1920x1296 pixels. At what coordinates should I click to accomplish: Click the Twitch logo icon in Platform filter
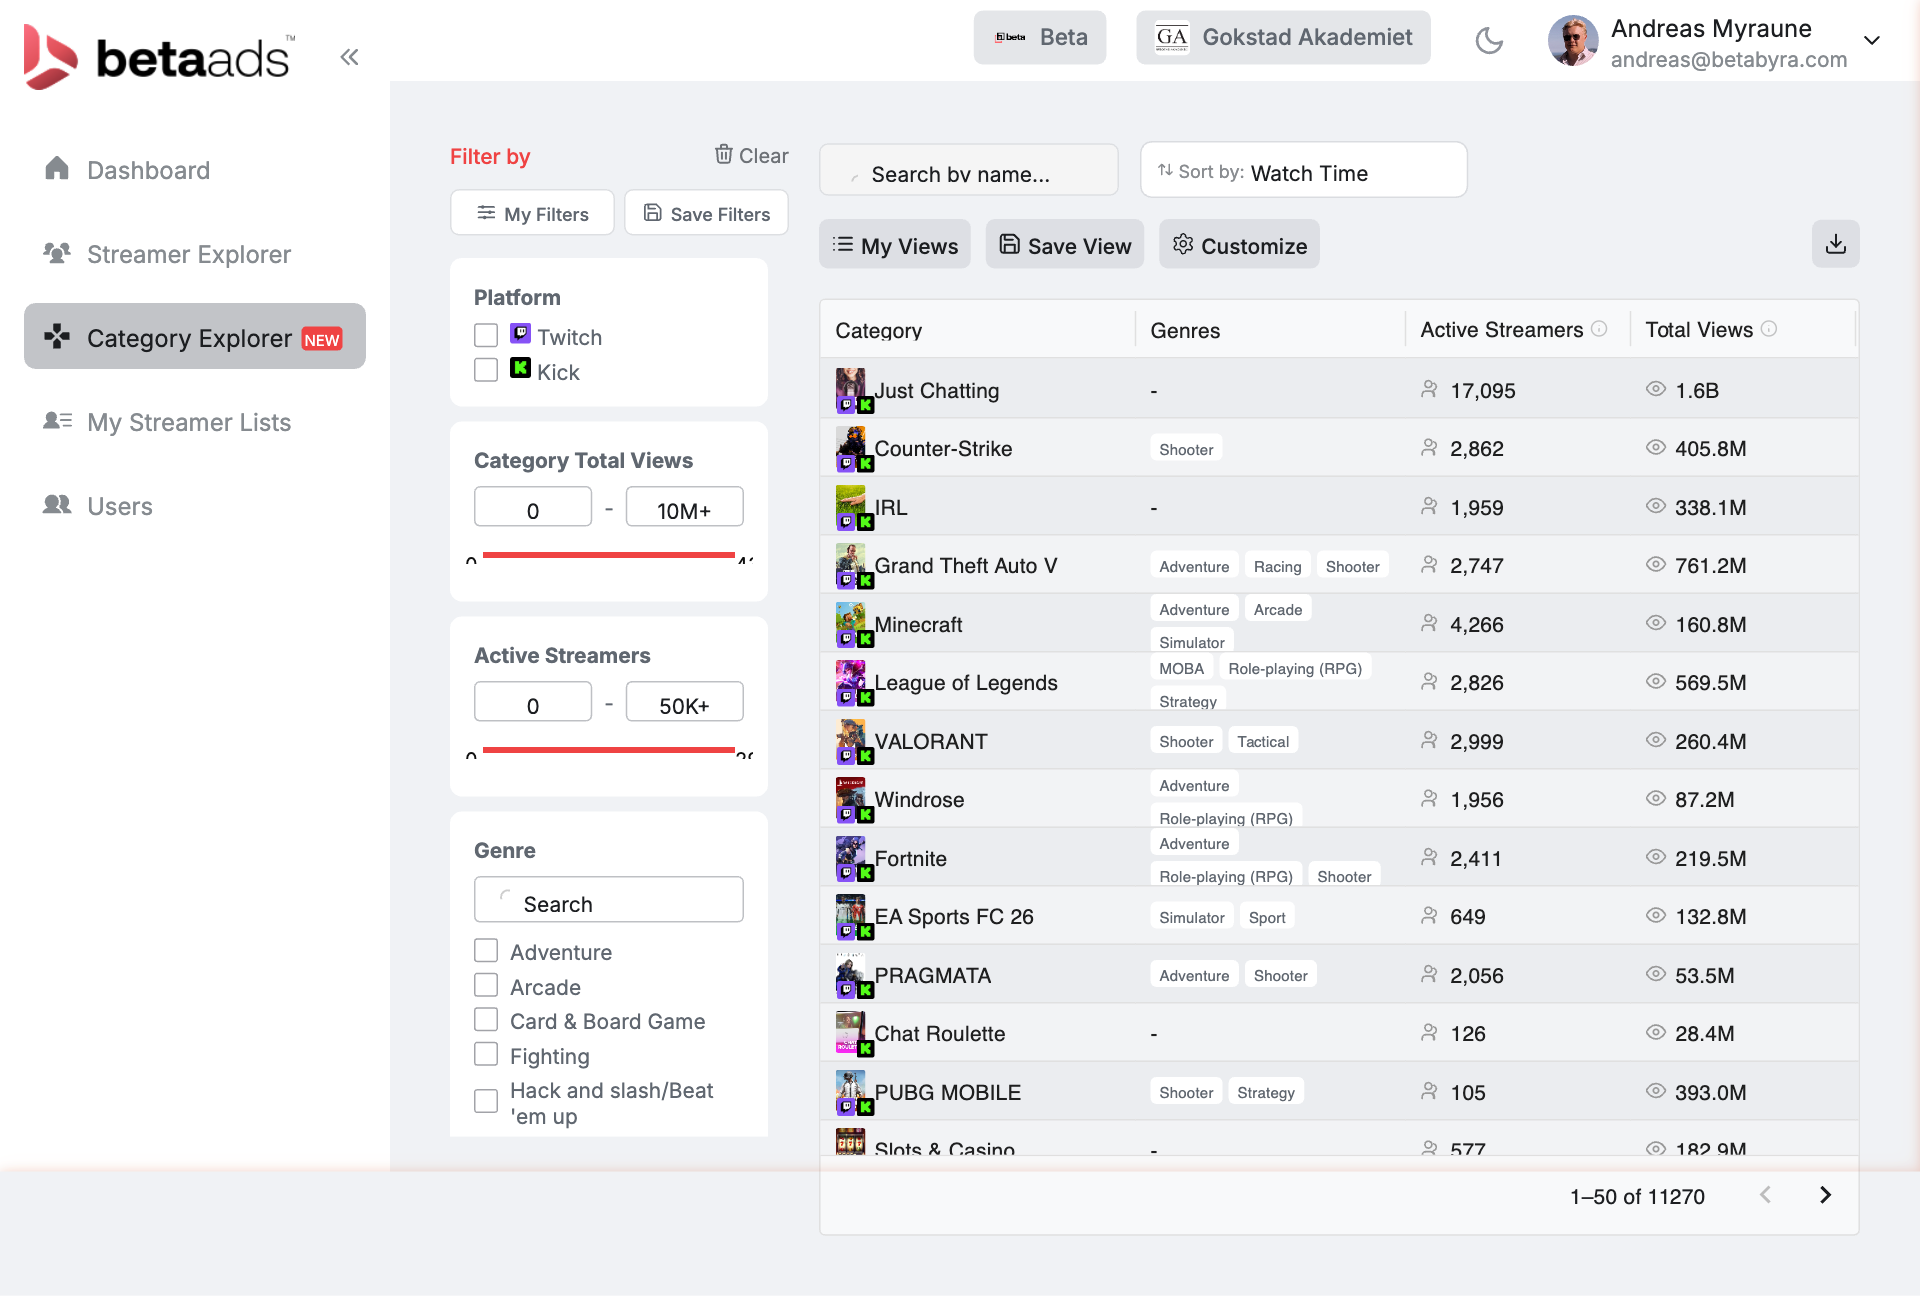click(x=520, y=334)
